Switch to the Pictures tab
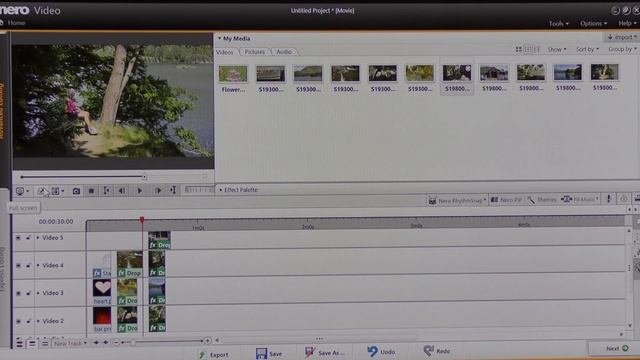Viewport: 640px width, 360px height. [x=255, y=52]
